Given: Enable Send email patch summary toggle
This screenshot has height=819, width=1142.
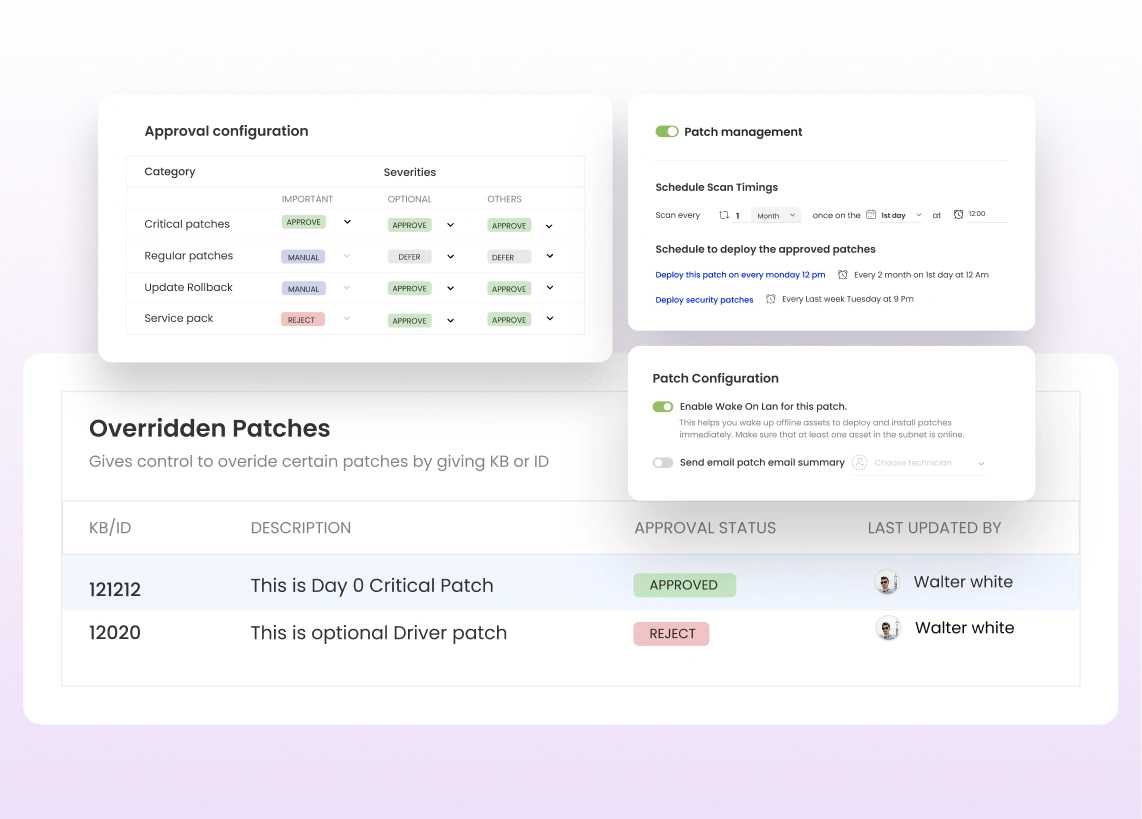Looking at the screenshot, I should pos(663,463).
